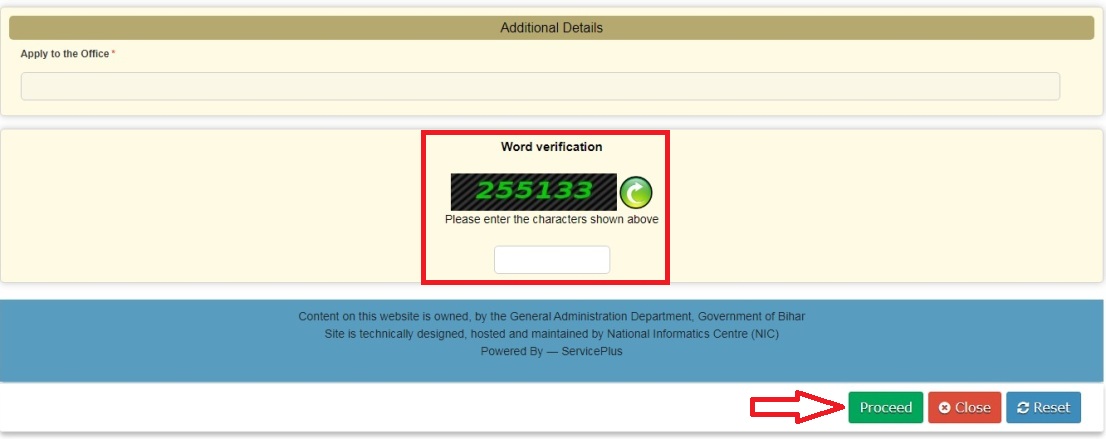Click 'Please enter the characters shown above' text
The width and height of the screenshot is (1106, 439).
coord(552,220)
